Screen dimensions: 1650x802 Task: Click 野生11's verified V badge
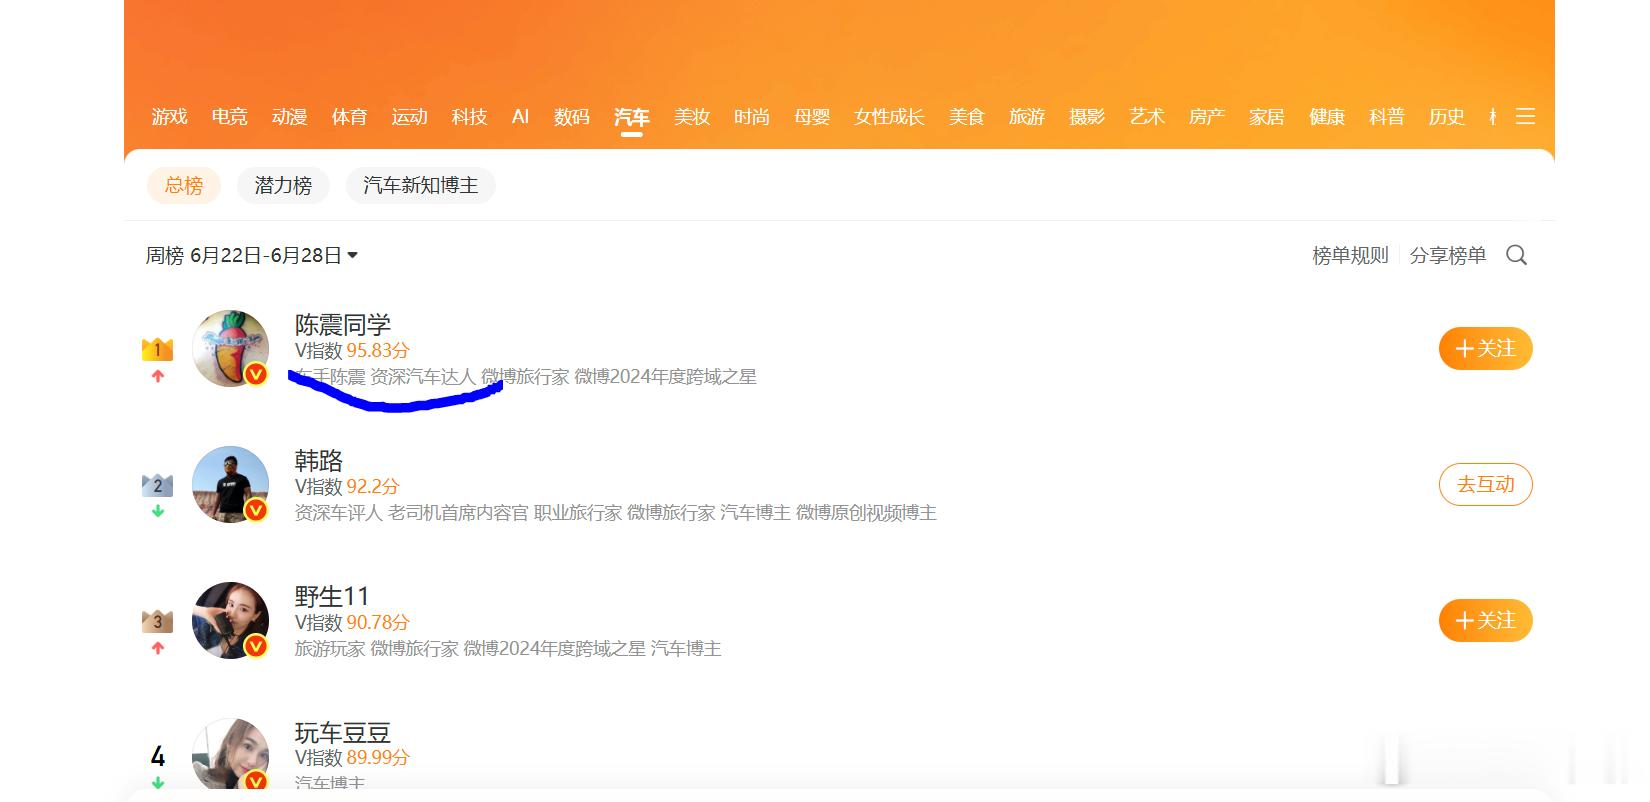pos(257,647)
